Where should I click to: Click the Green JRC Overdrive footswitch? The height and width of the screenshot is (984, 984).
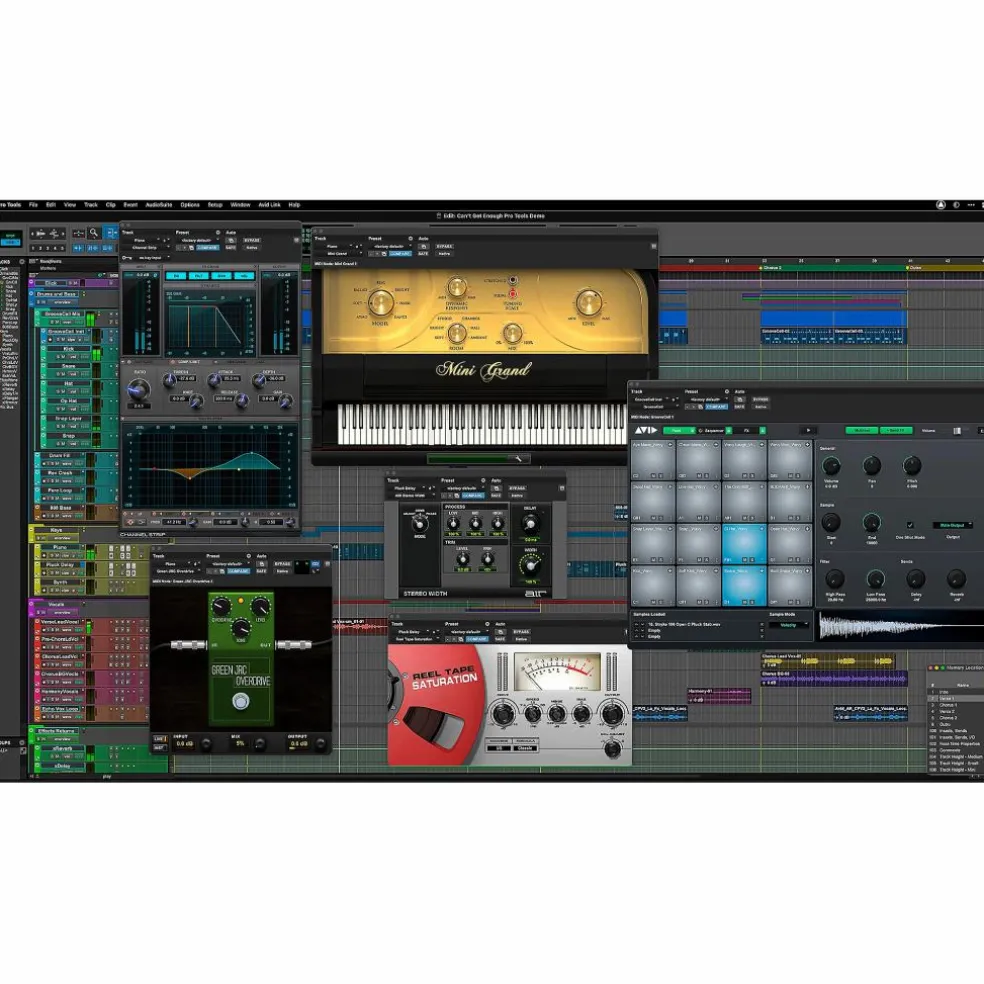tap(240, 701)
